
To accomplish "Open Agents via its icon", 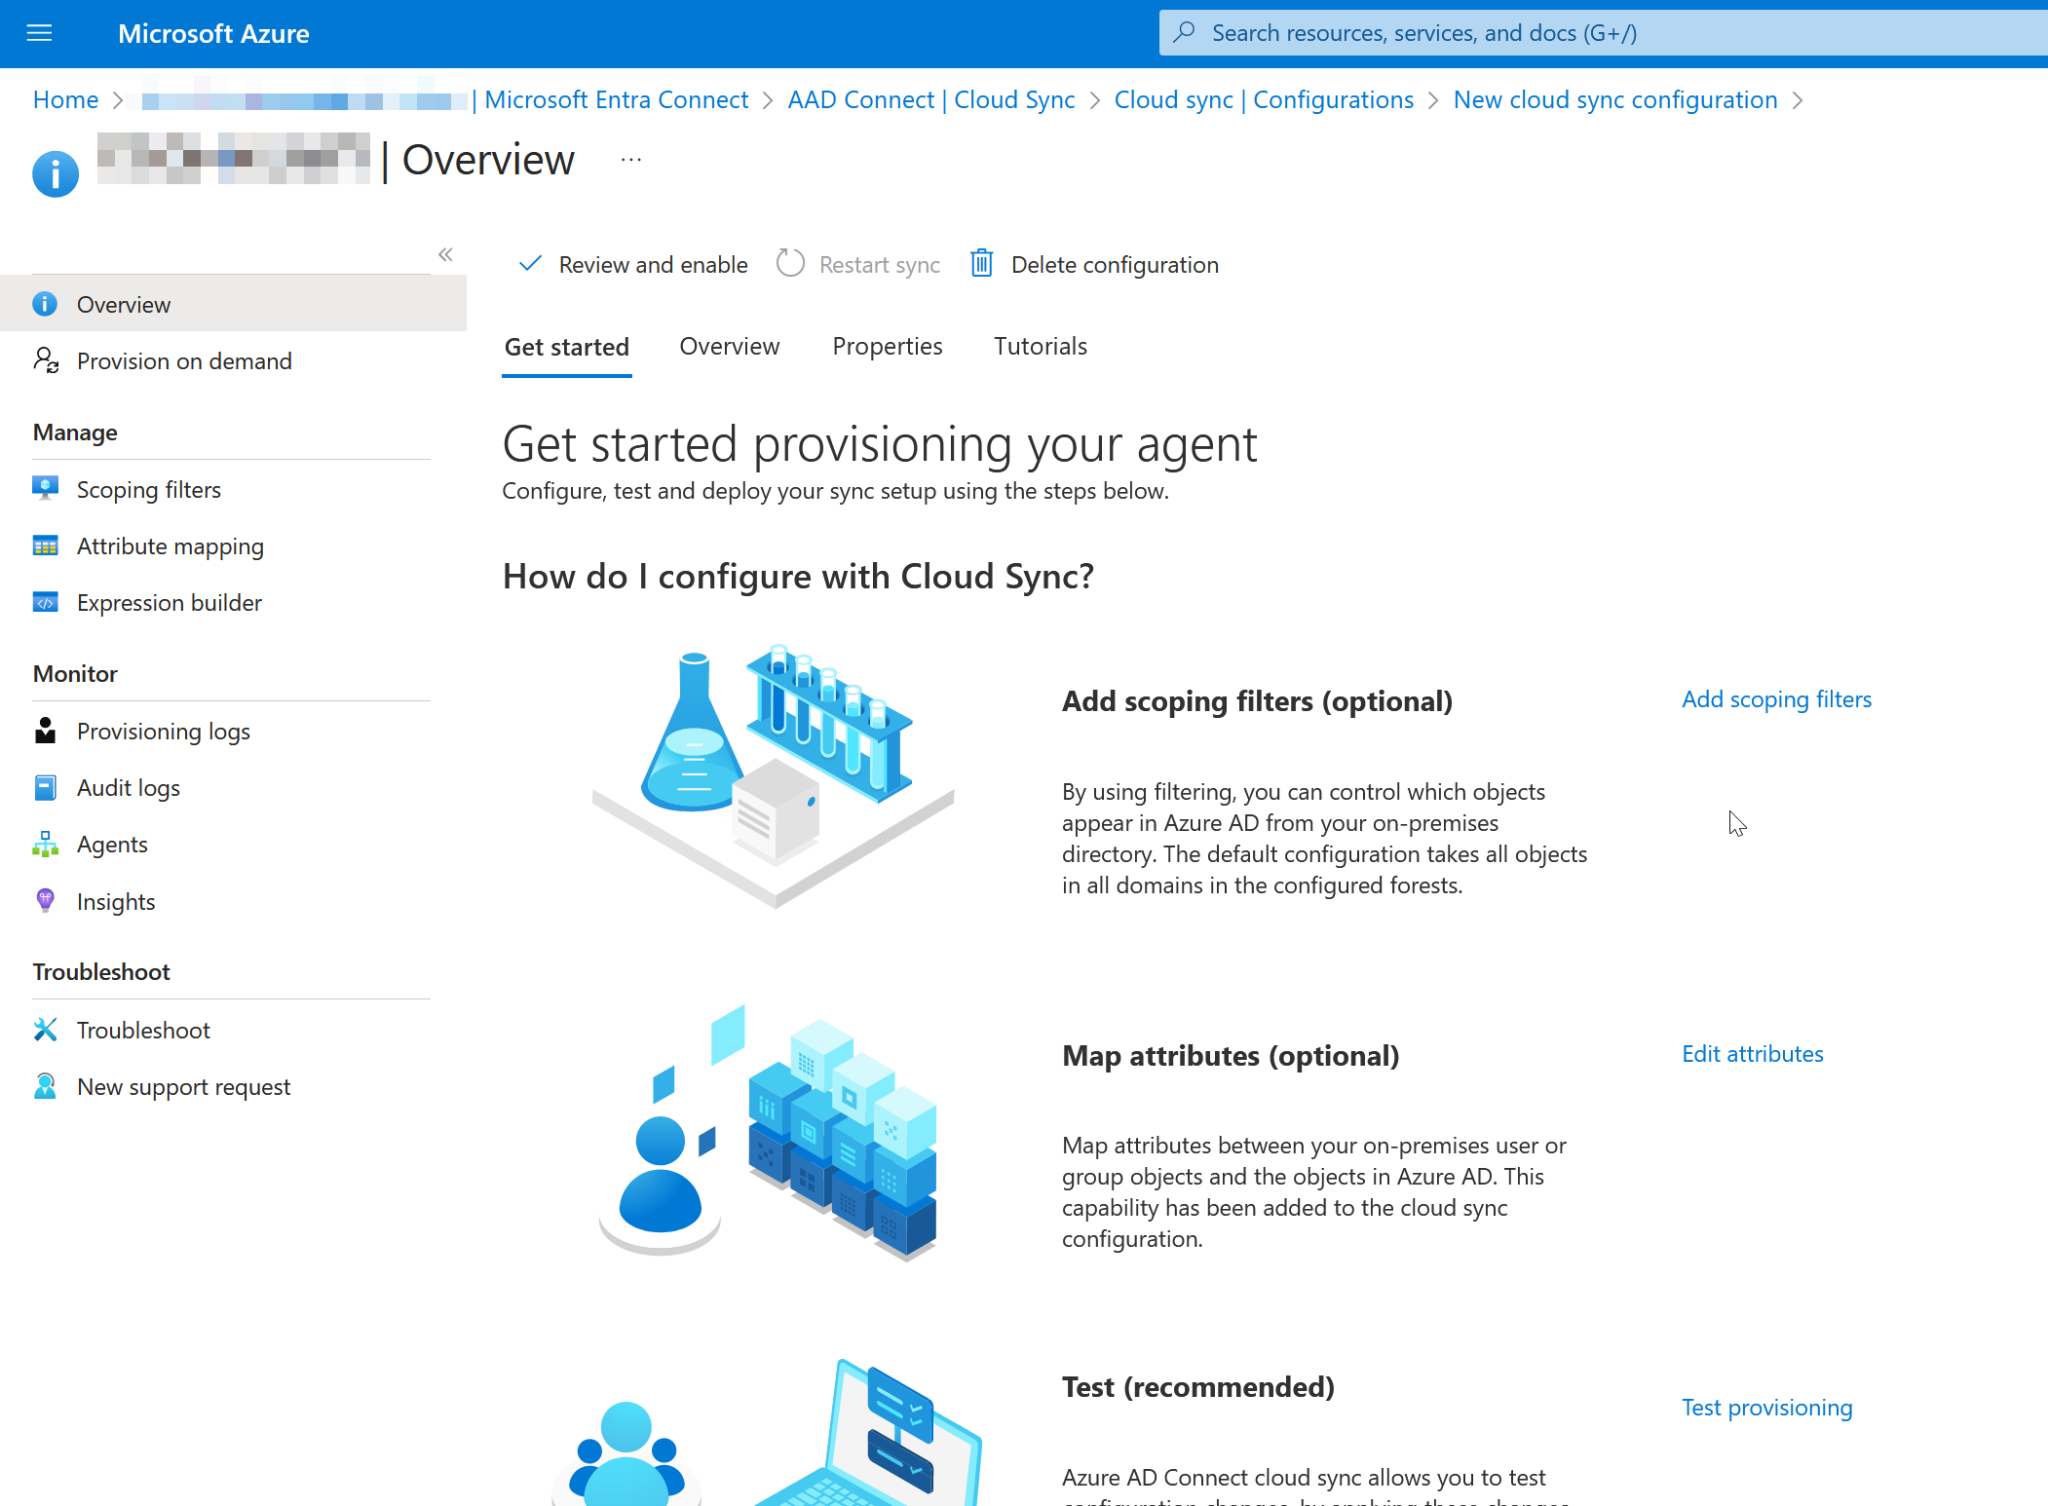I will [x=45, y=844].
